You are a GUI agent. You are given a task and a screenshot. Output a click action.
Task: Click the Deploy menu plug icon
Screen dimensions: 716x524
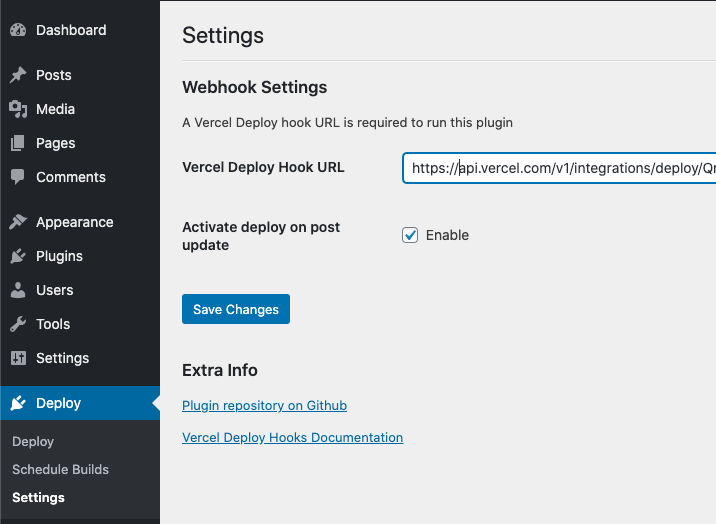18,403
